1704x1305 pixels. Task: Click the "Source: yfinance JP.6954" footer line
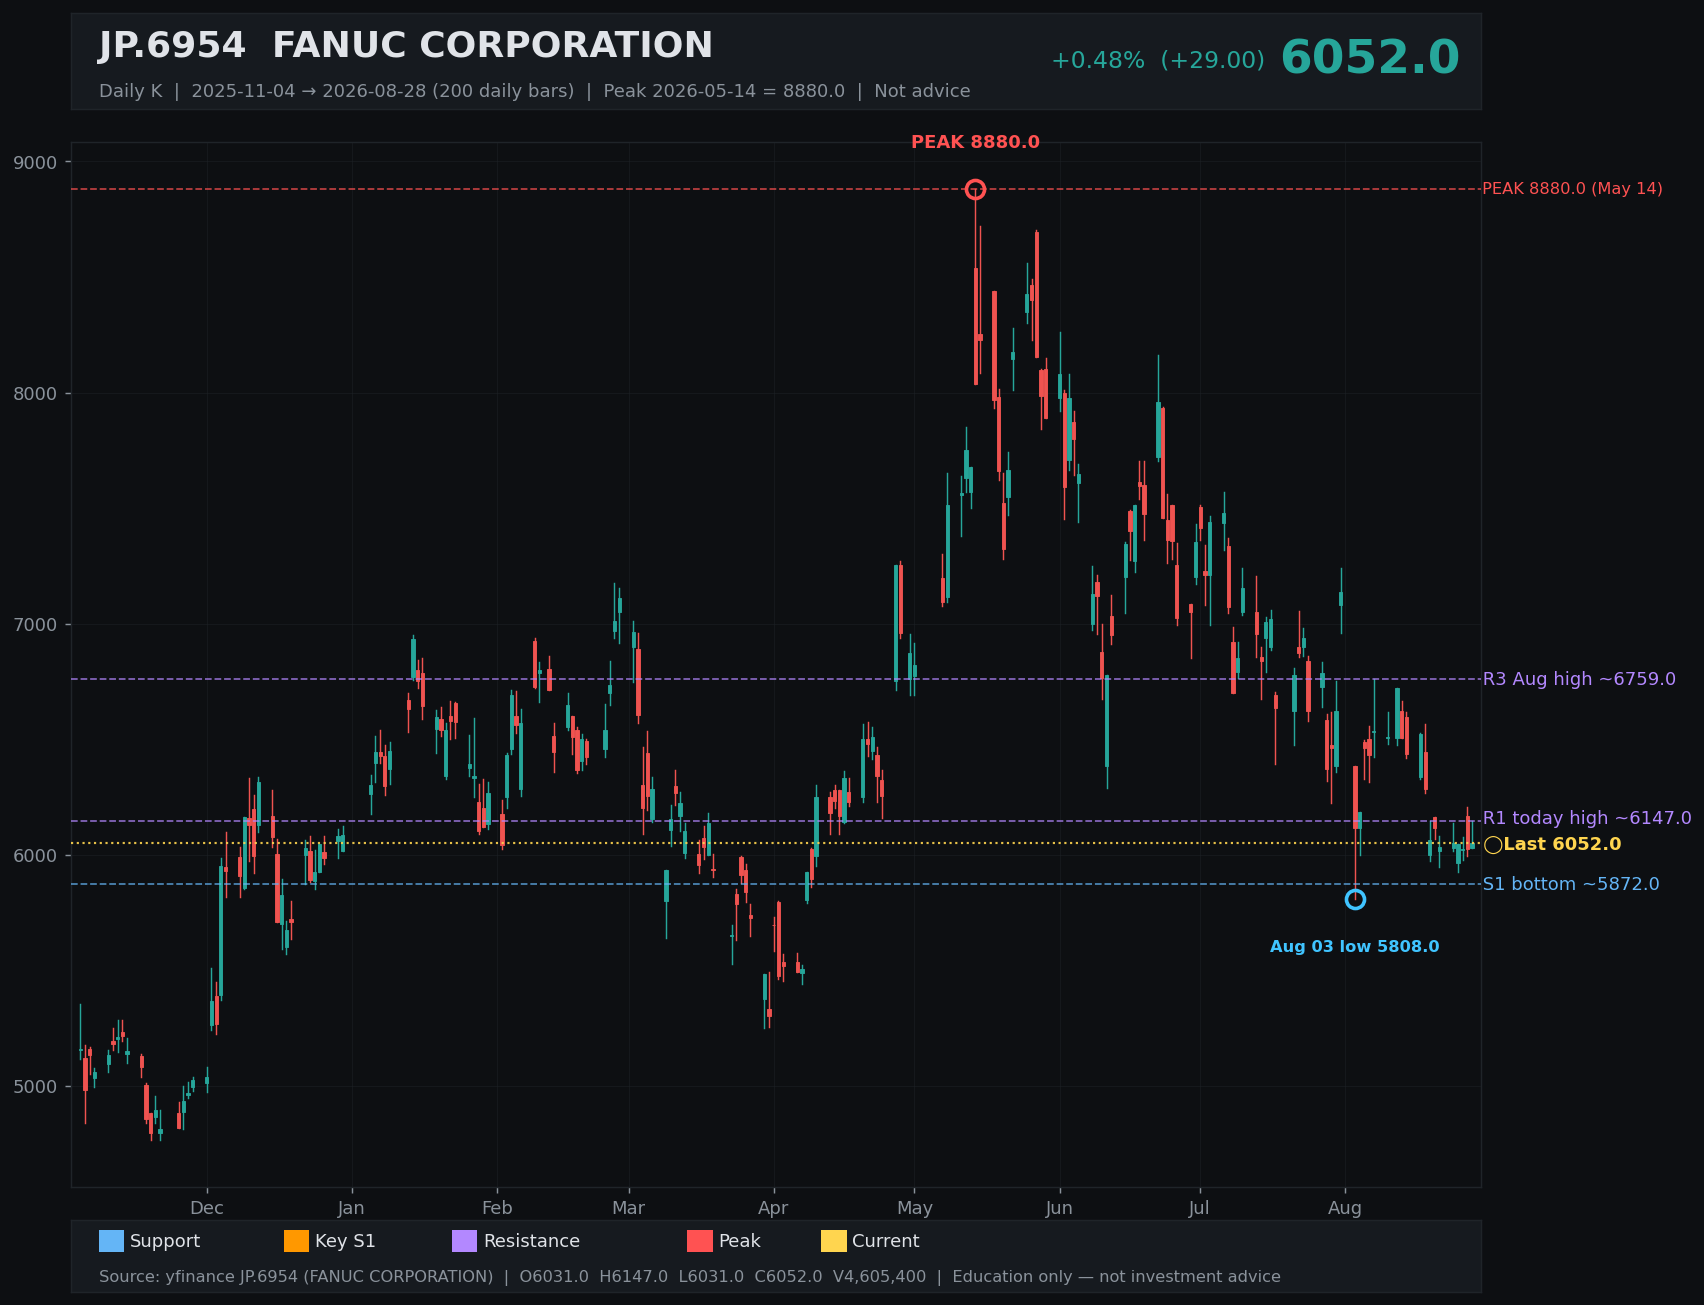(690, 1277)
